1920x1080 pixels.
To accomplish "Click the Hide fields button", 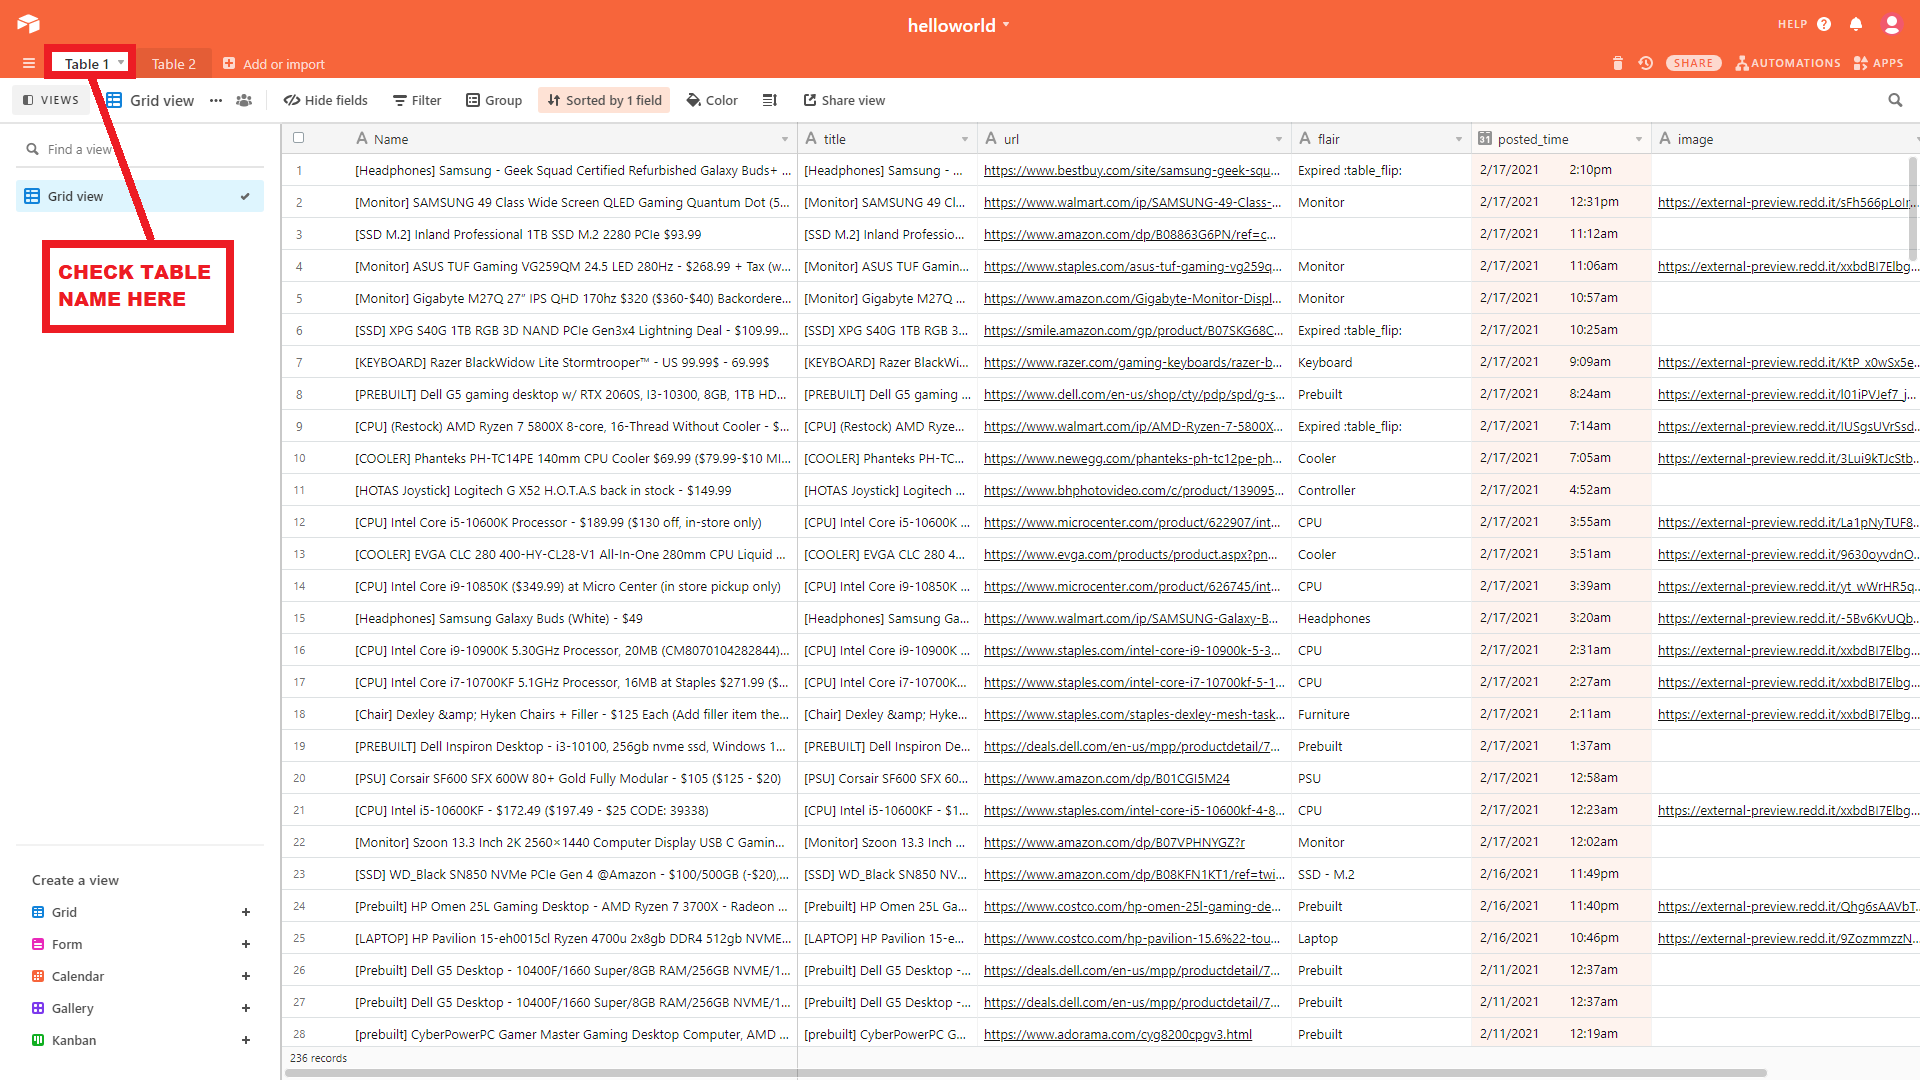I will [x=326, y=100].
